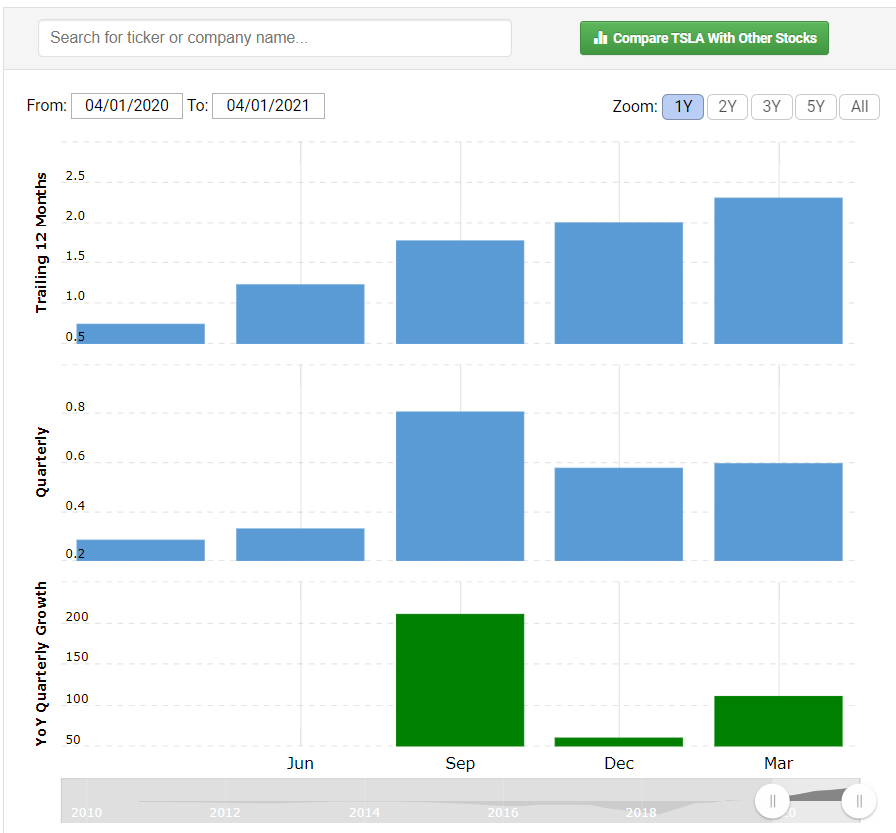
Task: Select the 3Y zoom option
Action: [771, 107]
